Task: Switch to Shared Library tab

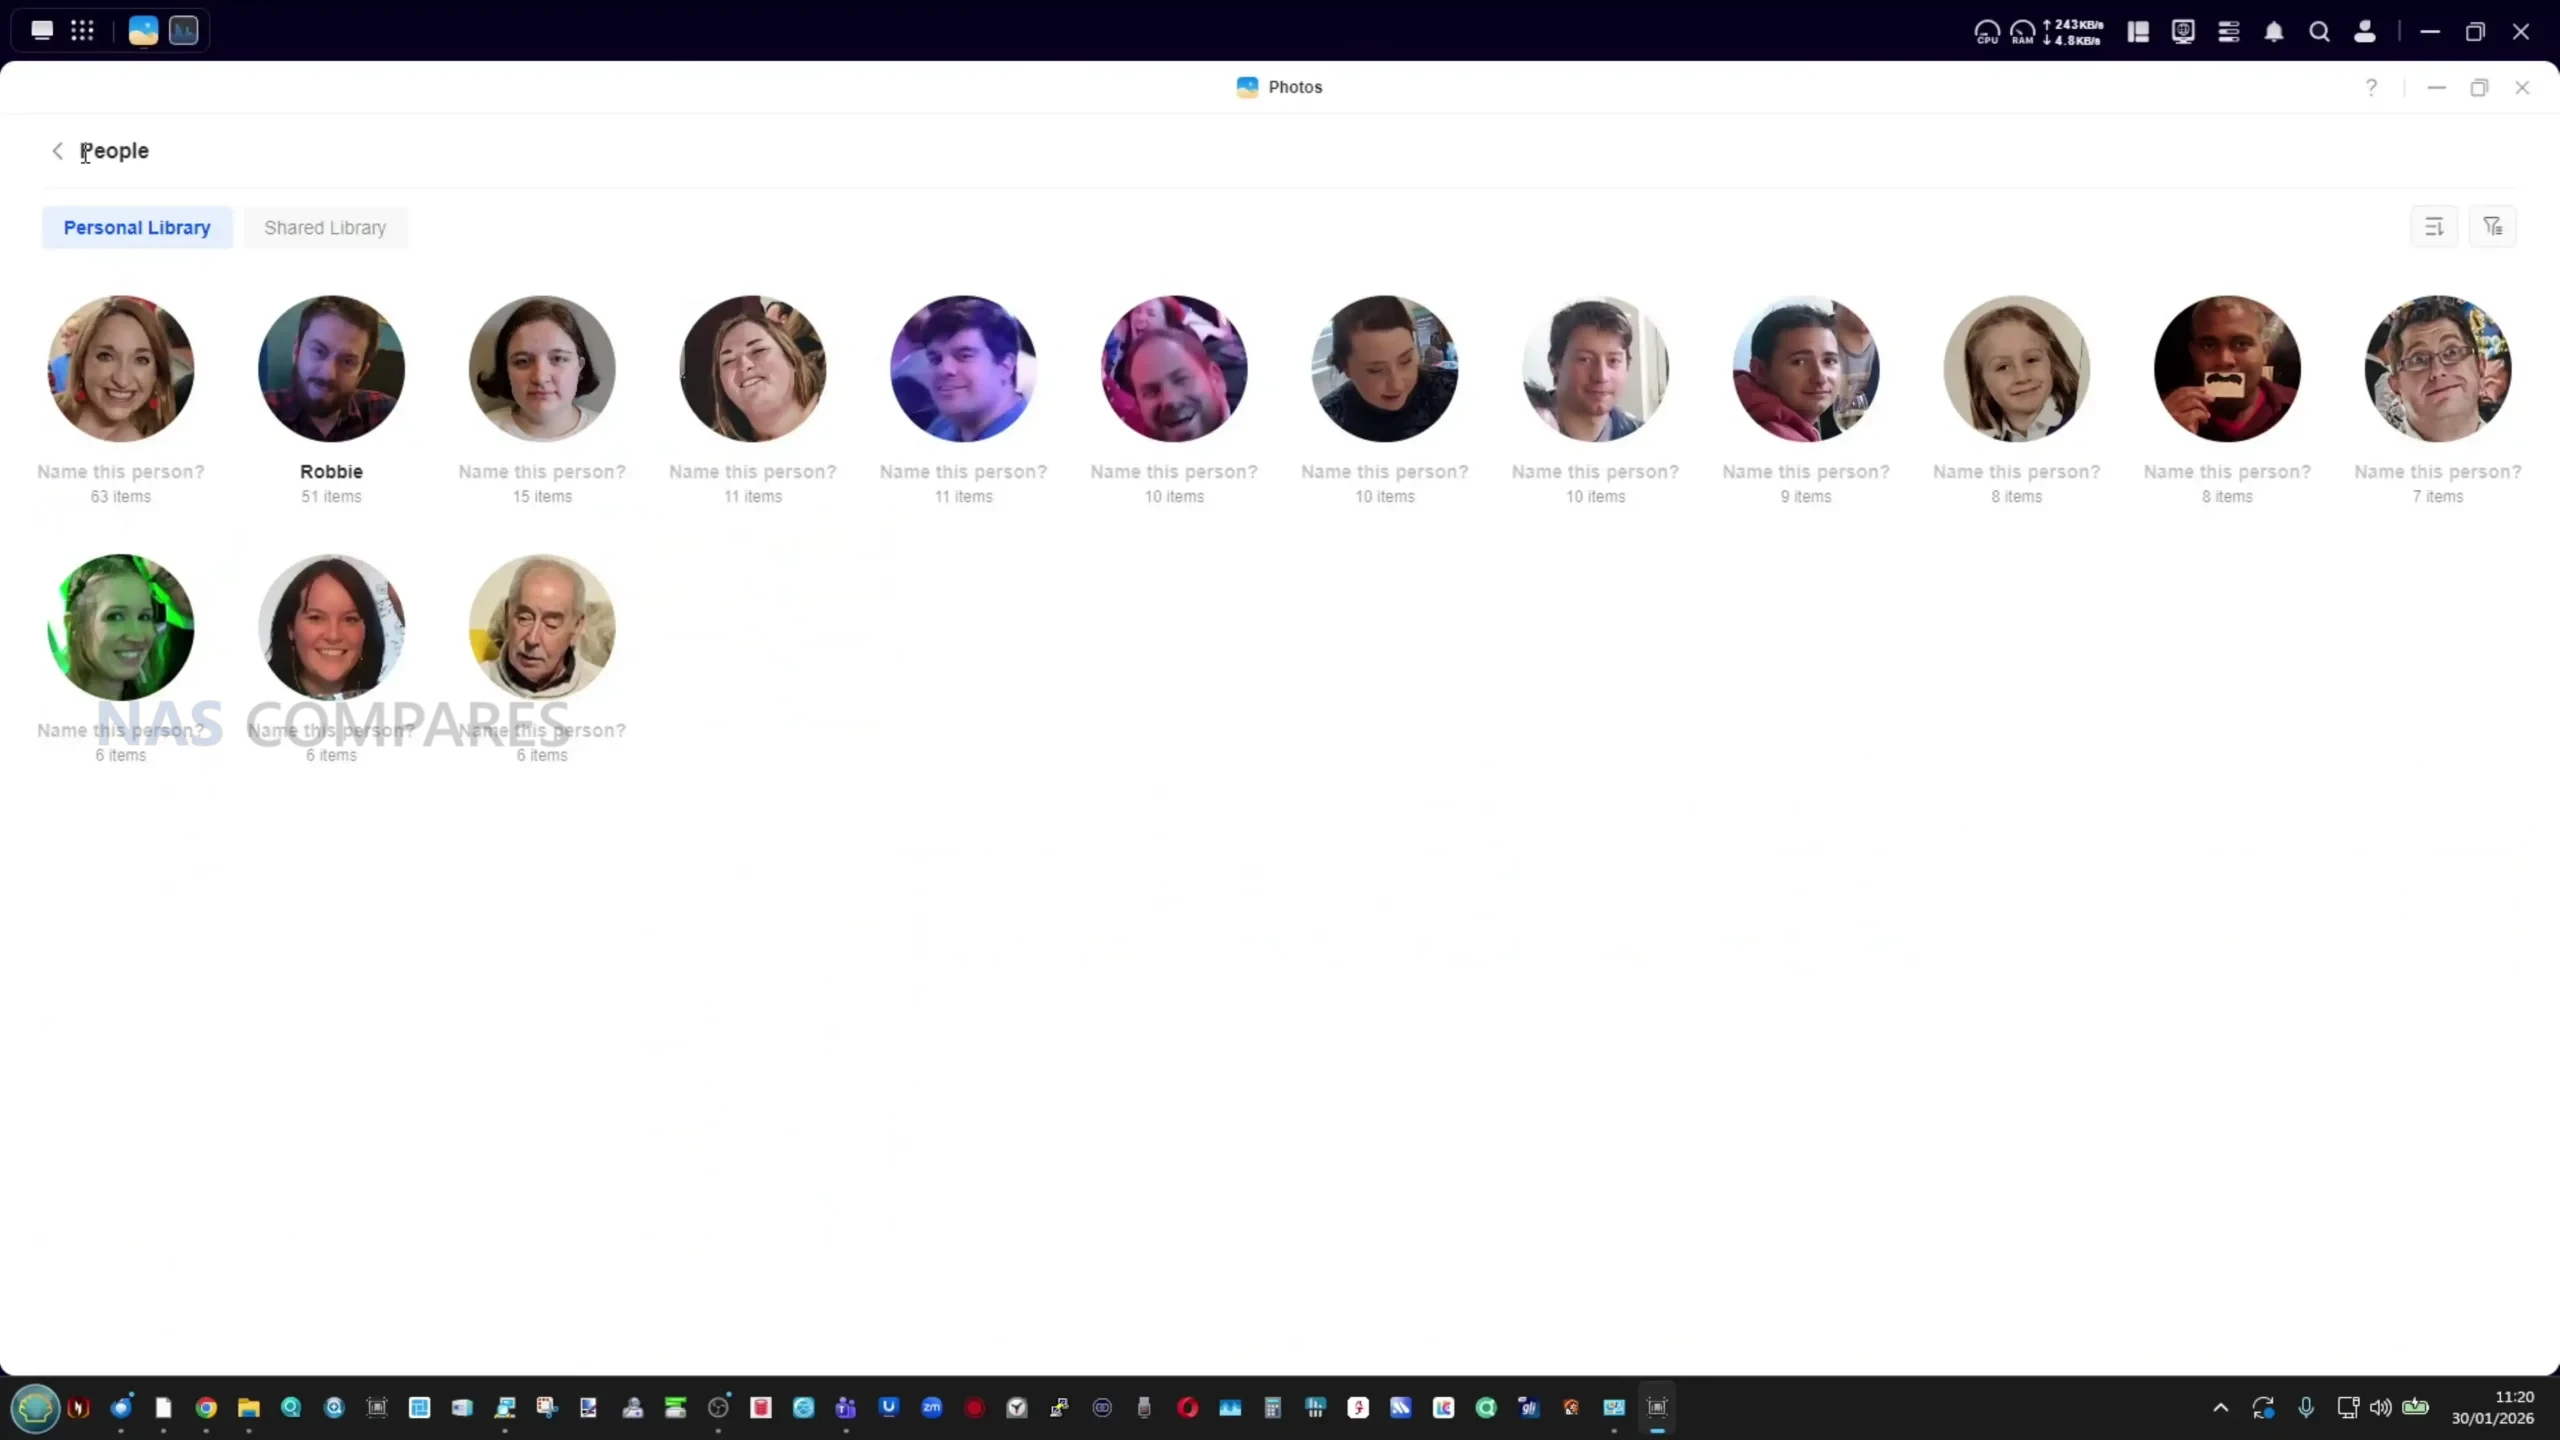Action: click(x=325, y=228)
